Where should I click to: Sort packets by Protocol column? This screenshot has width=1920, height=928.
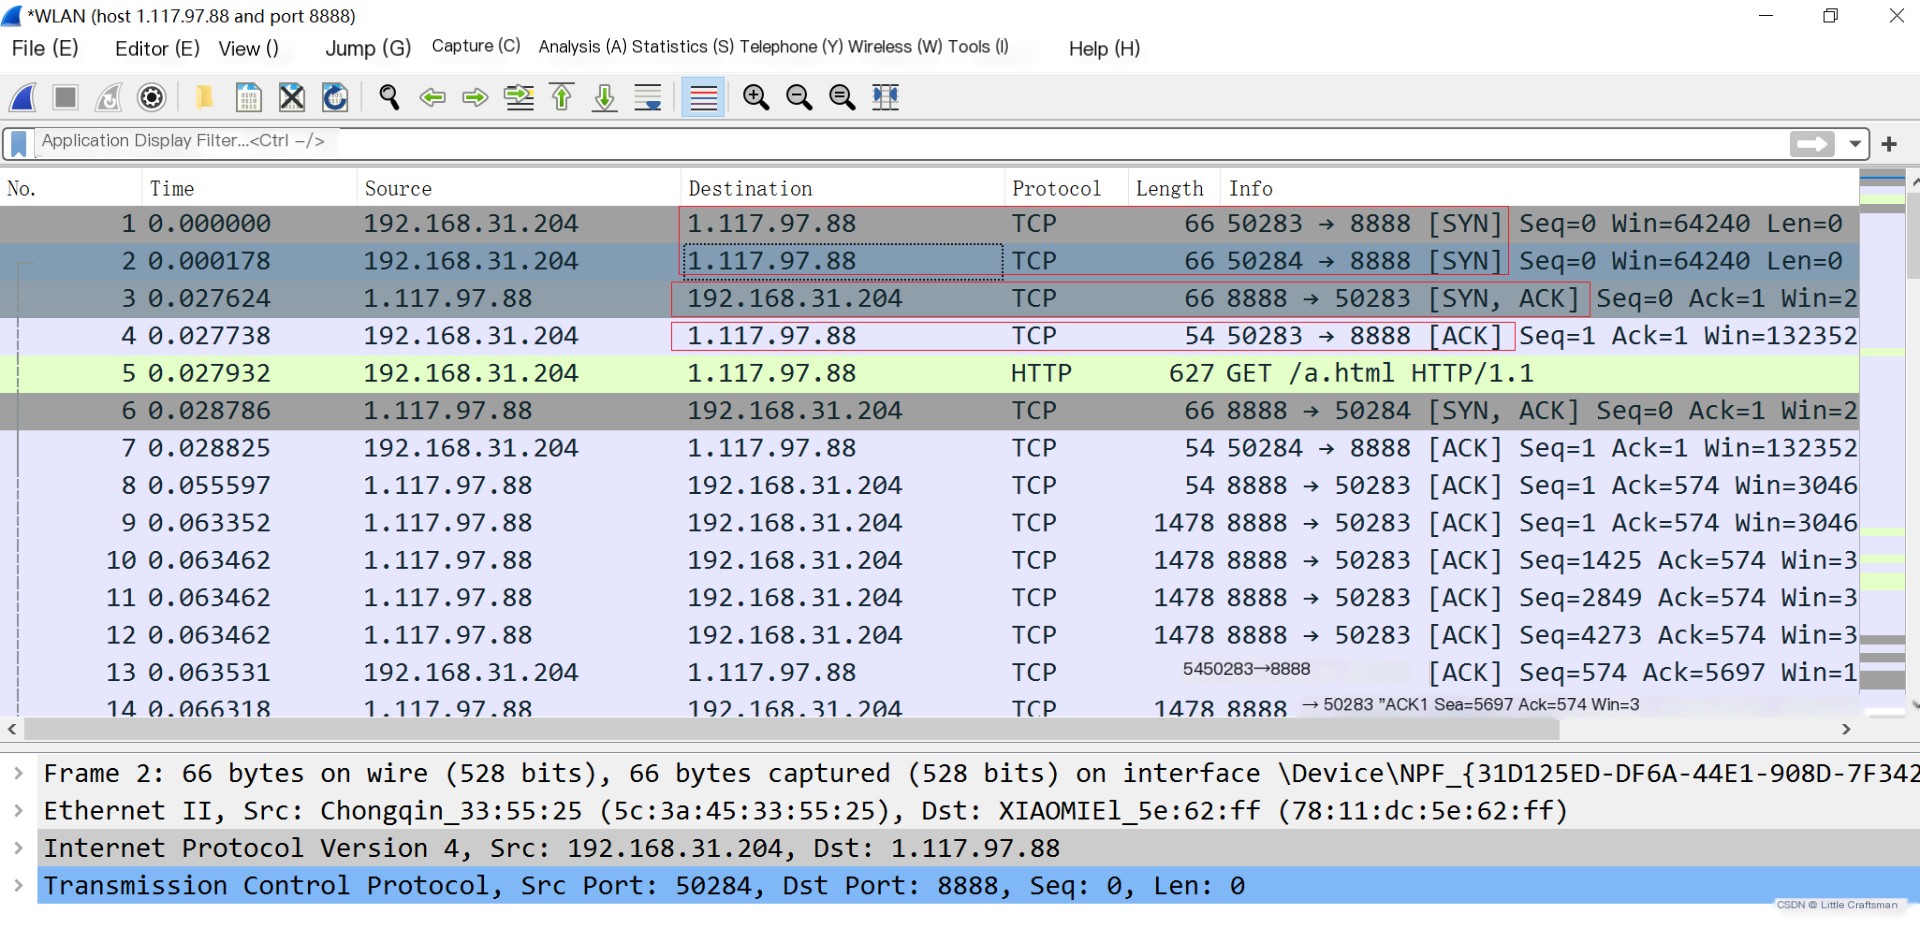pos(1066,188)
